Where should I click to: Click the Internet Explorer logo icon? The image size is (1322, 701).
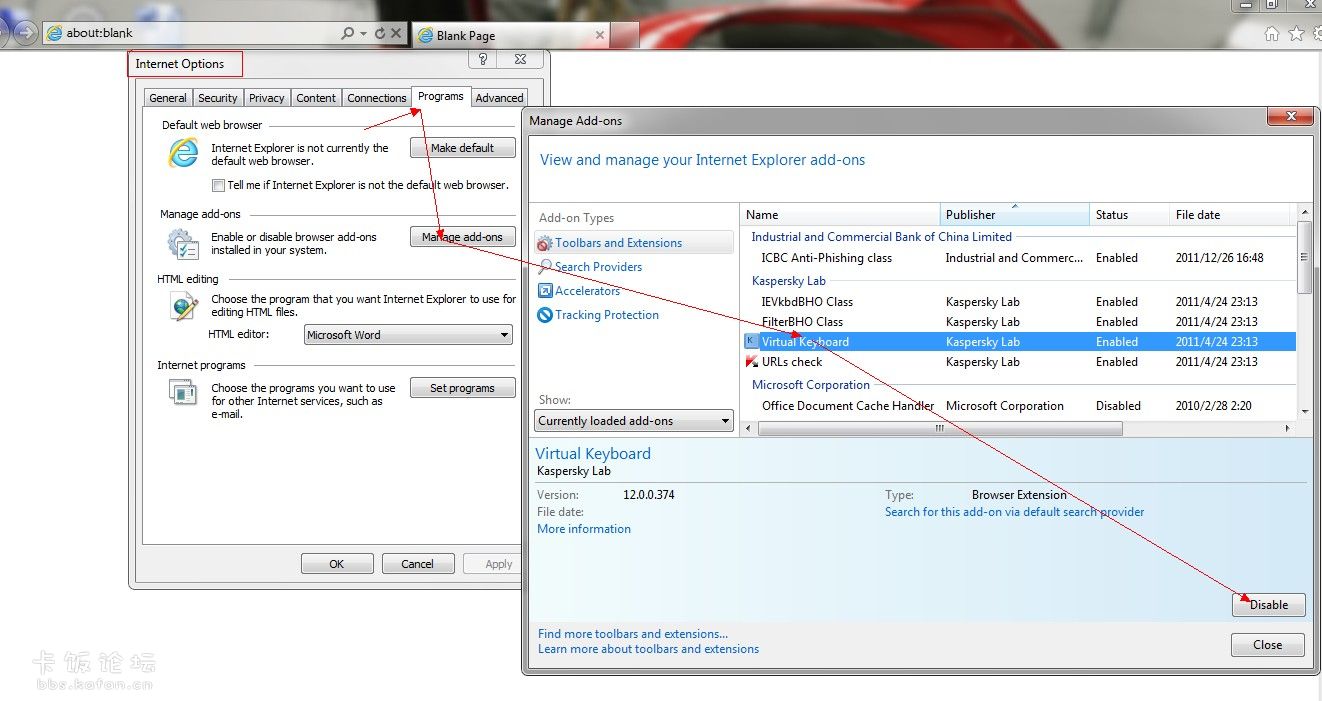183,153
